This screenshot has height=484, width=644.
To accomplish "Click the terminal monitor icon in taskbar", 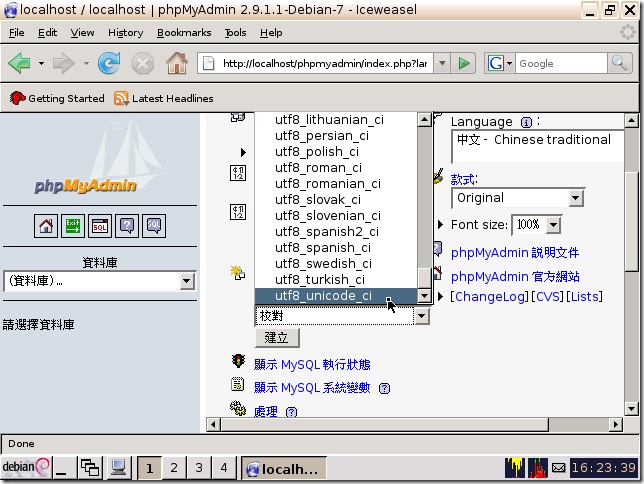I will (118, 468).
